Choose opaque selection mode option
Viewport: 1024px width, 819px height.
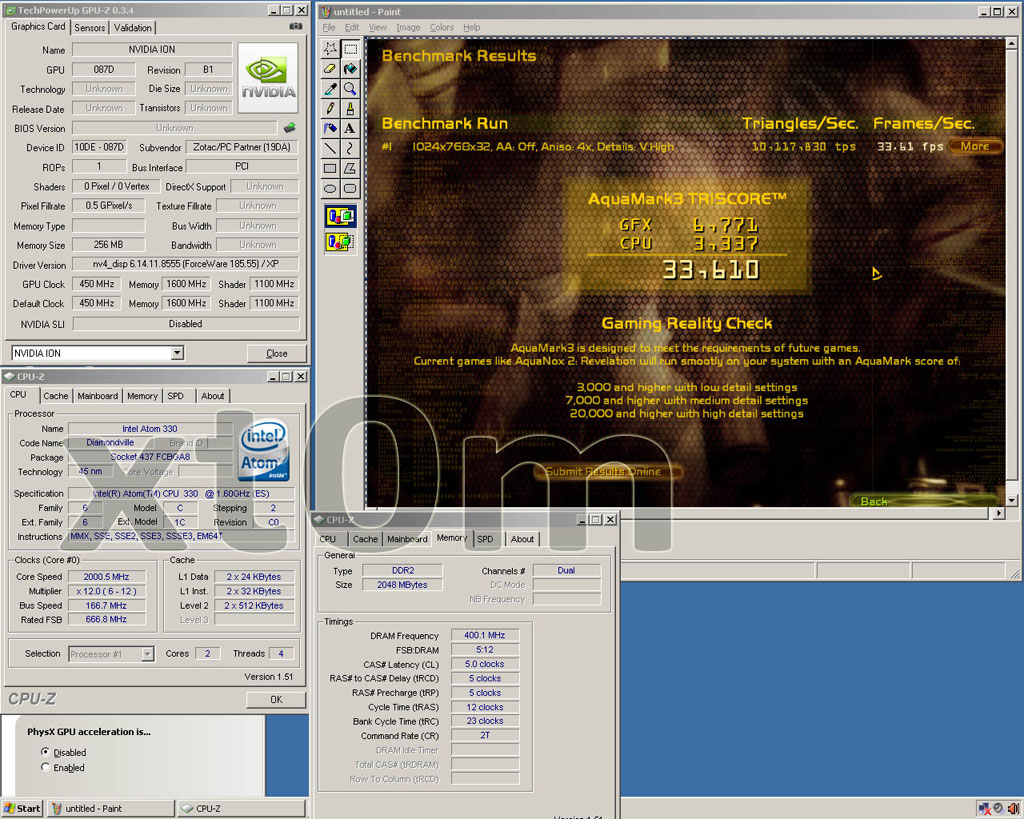[x=340, y=216]
